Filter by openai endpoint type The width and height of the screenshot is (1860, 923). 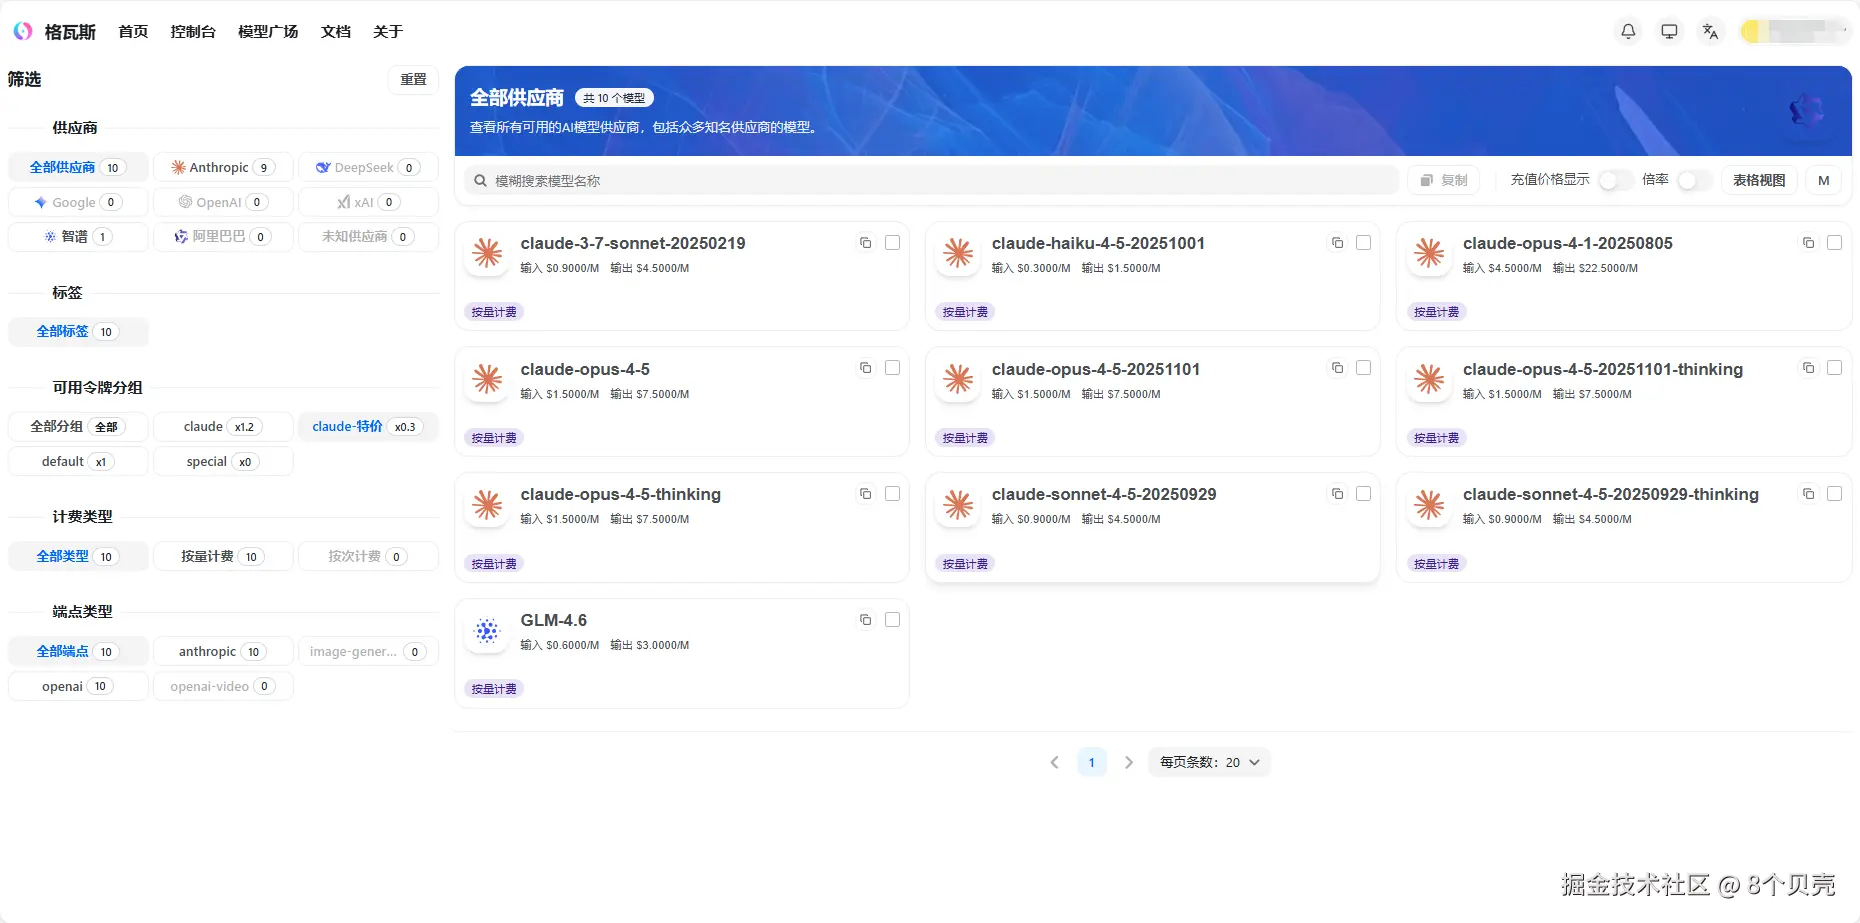[x=78, y=686]
